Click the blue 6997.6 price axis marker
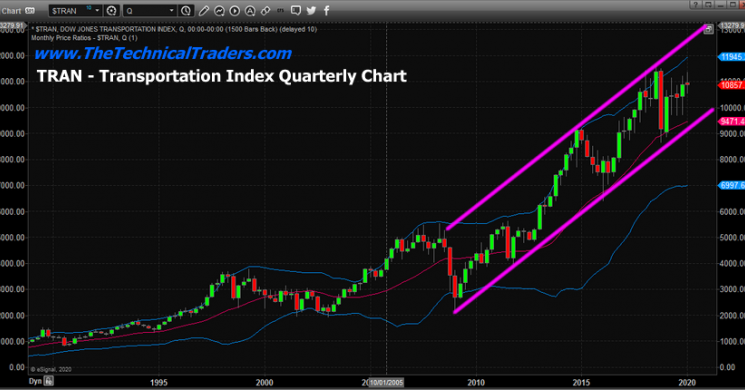This screenshot has height=390, width=745. click(732, 185)
